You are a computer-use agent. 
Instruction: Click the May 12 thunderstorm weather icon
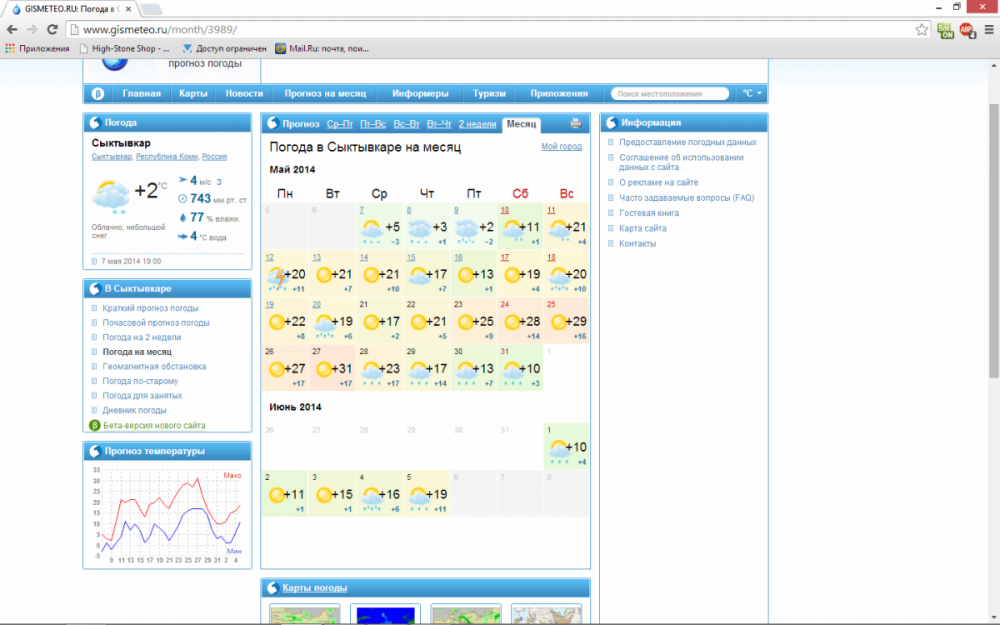click(277, 277)
